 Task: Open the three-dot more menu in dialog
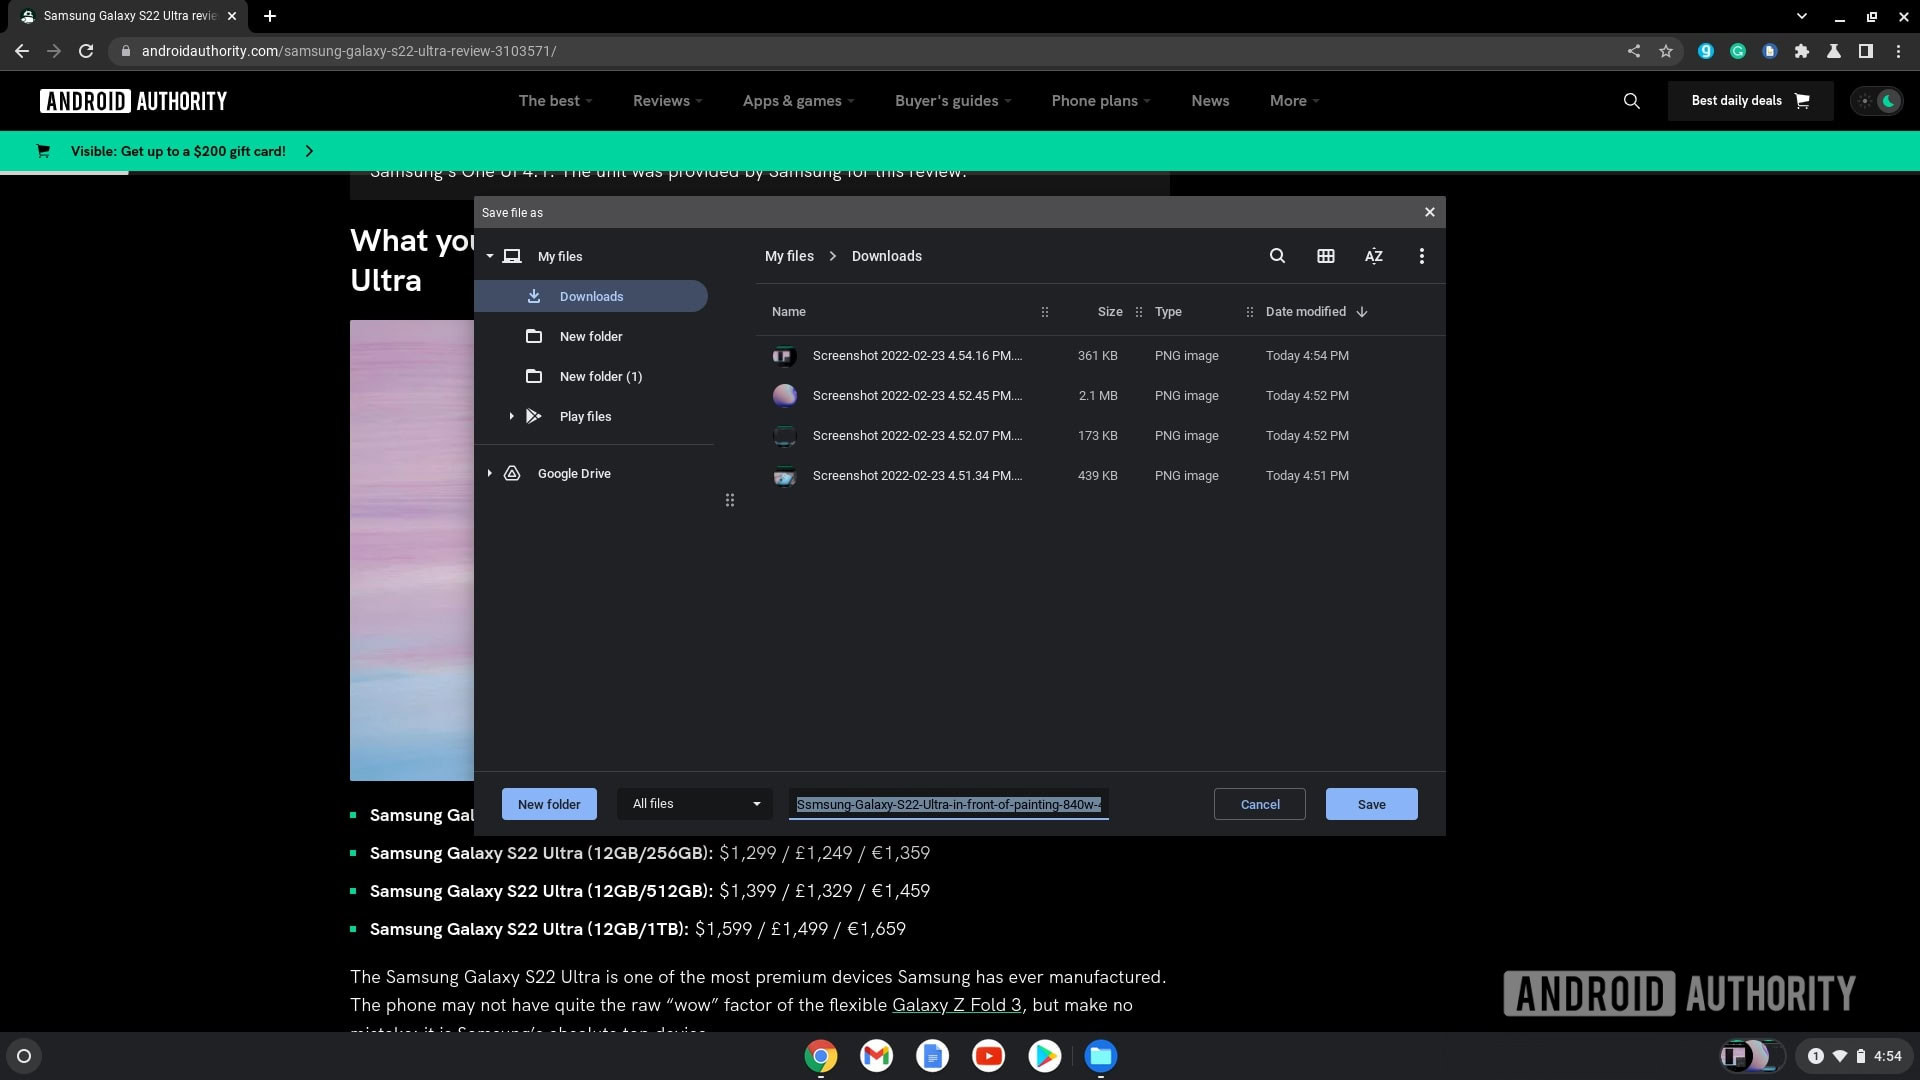(x=1421, y=256)
